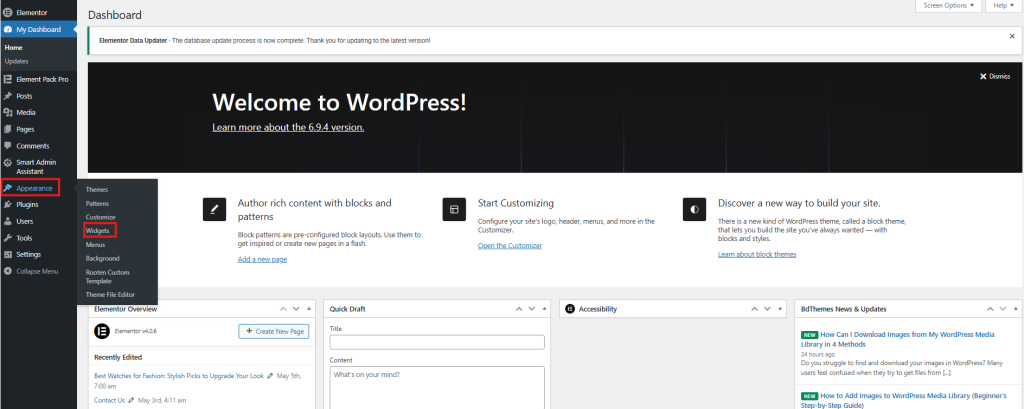Screen dimensions: 1024x409
Task: Click the Pages icon in sidebar
Action: pos(8,129)
